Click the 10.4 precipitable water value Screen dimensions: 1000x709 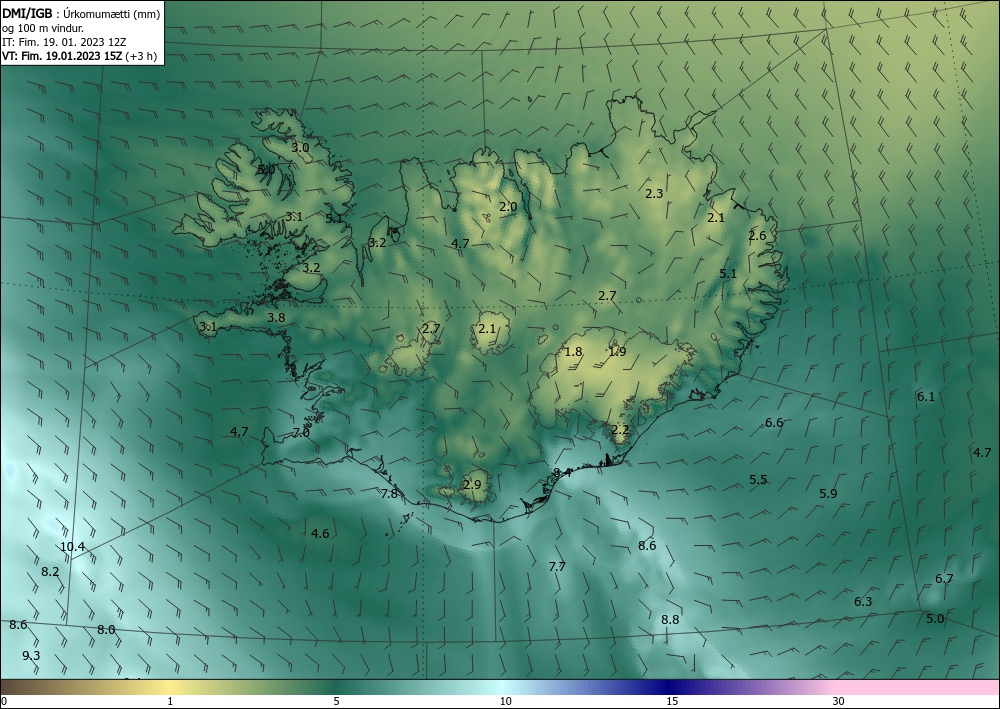point(73,547)
